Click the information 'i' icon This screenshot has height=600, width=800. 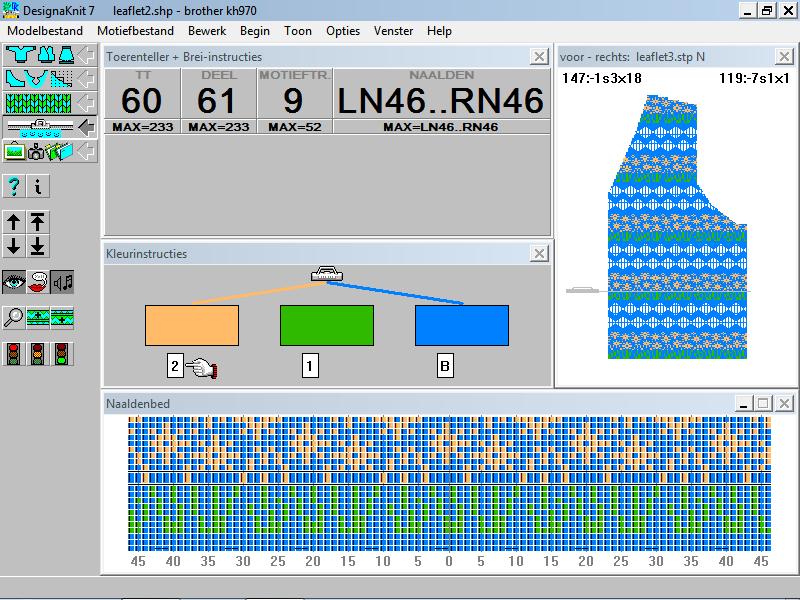(38, 186)
